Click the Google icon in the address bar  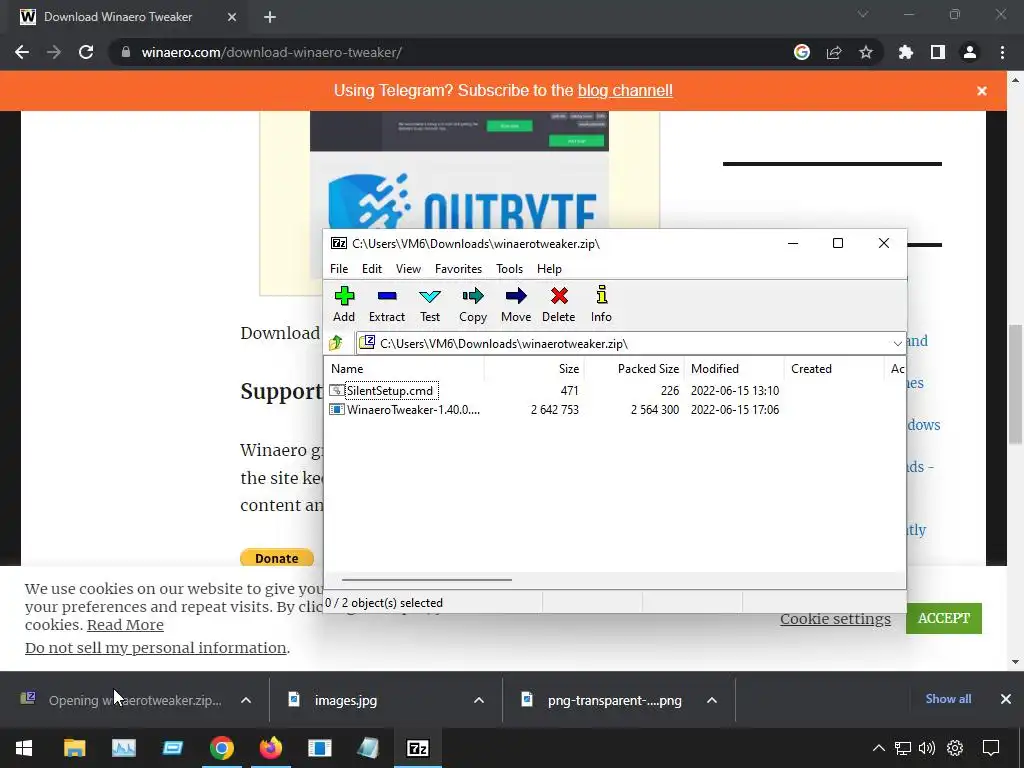click(x=802, y=52)
